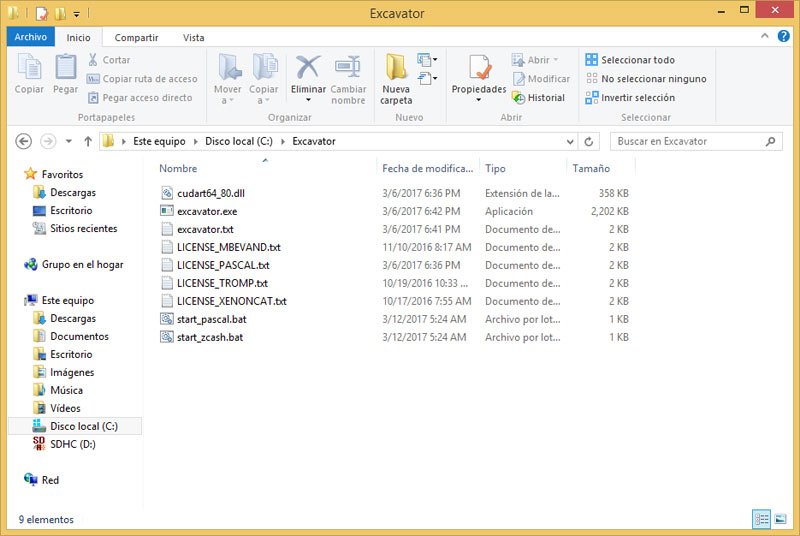Image resolution: width=800 pixels, height=536 pixels.
Task: Expand the address bar history dropdown
Action: pos(570,142)
